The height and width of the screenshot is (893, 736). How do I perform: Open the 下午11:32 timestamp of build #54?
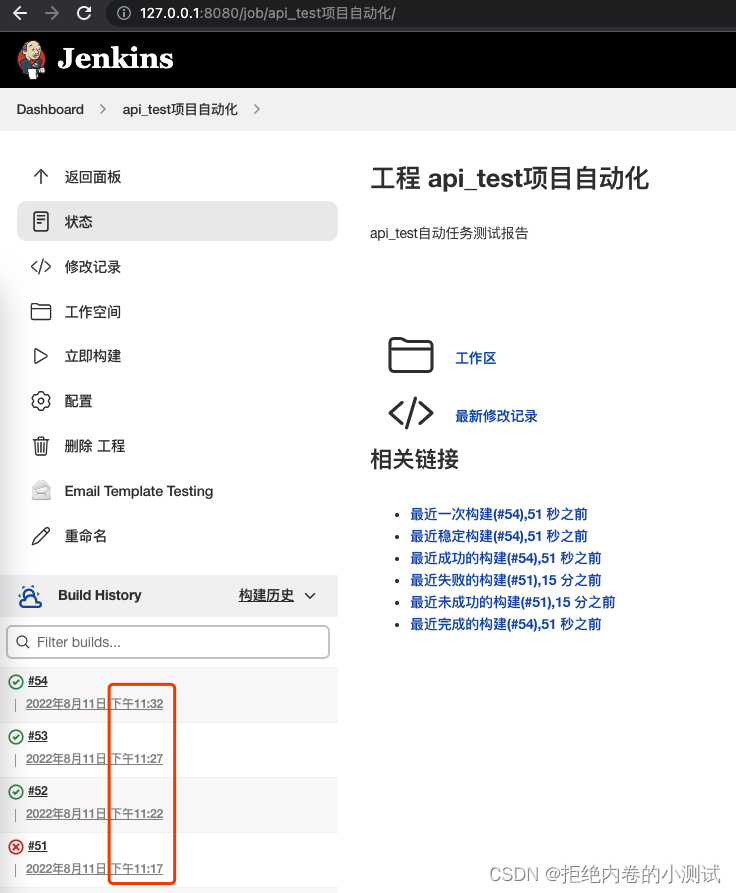(137, 704)
